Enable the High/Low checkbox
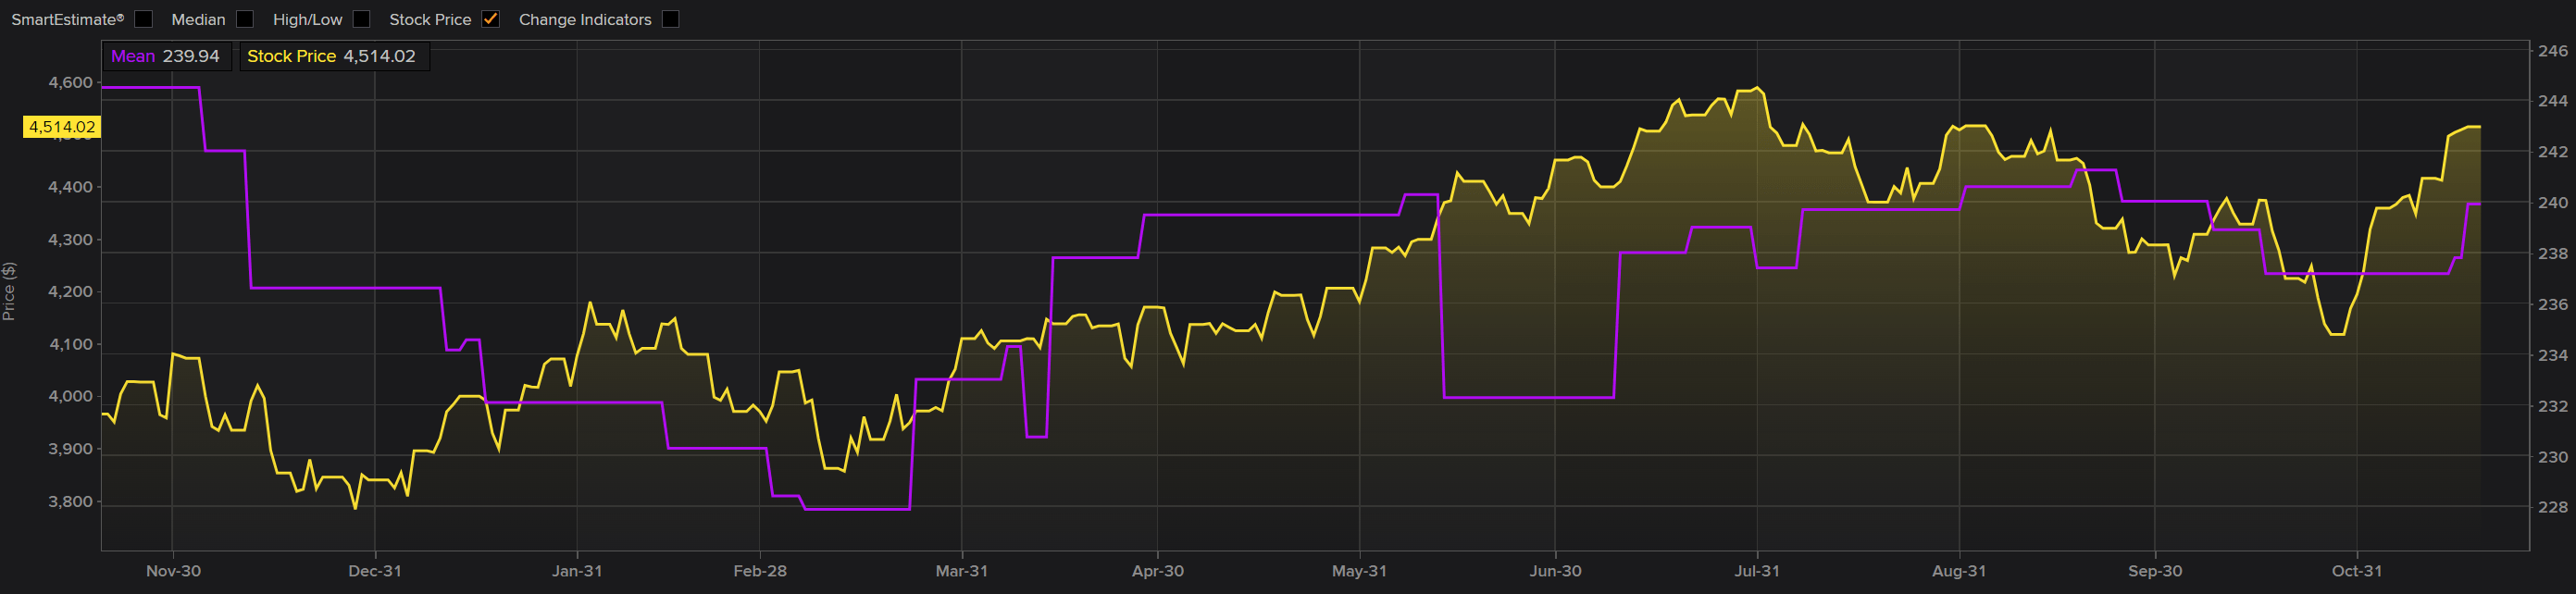The width and height of the screenshot is (2576, 594). point(361,19)
